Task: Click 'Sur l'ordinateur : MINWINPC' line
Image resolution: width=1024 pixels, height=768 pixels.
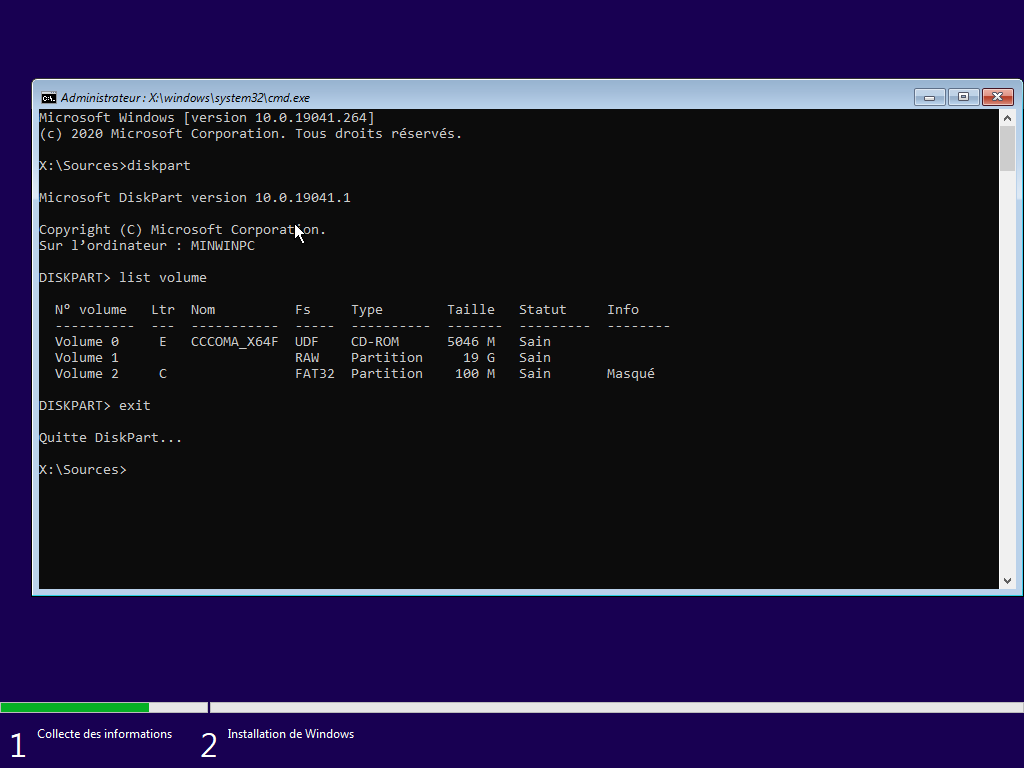Action: point(147,246)
